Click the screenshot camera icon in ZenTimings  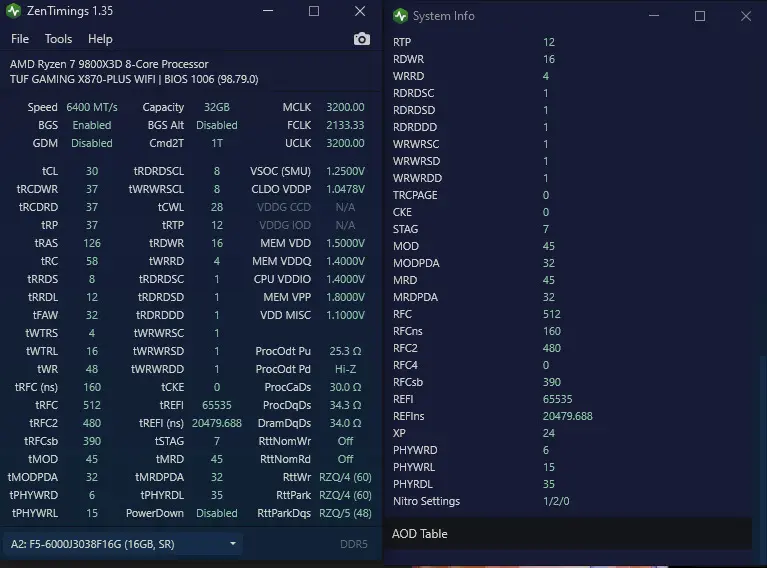tap(361, 39)
